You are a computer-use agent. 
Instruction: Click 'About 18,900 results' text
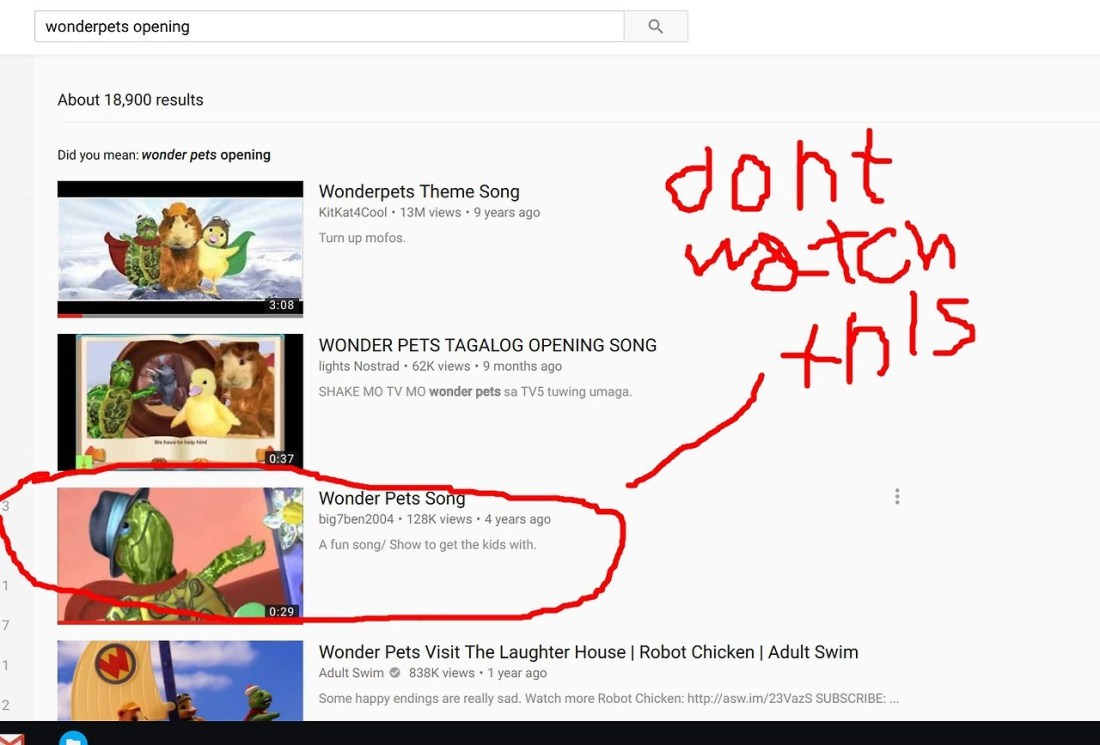tap(130, 100)
